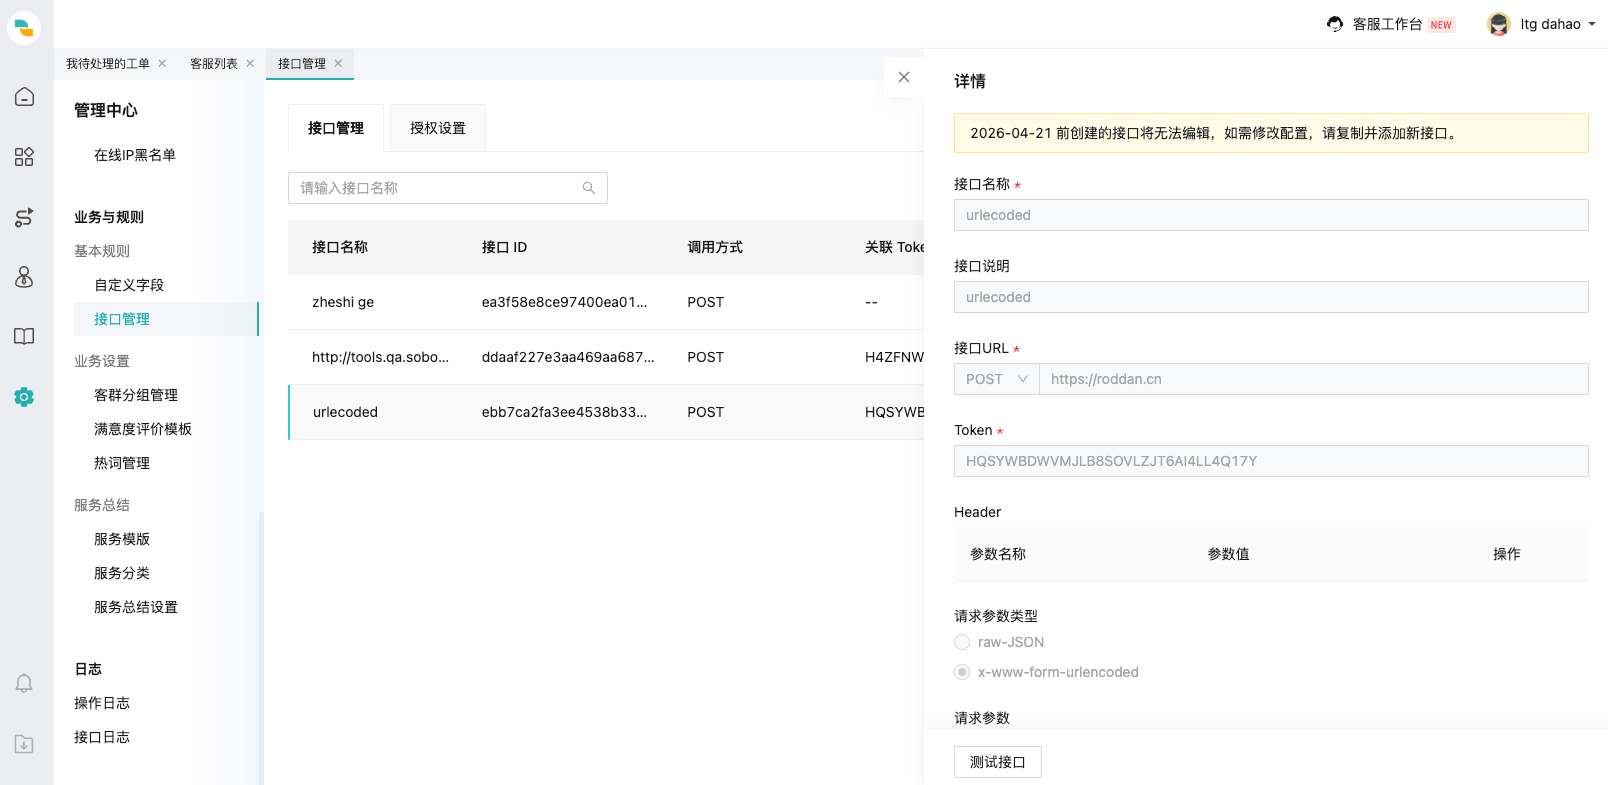Screen dimensions: 1608x785
Task: Open 客服工作台 link in the top bar
Action: (1386, 24)
